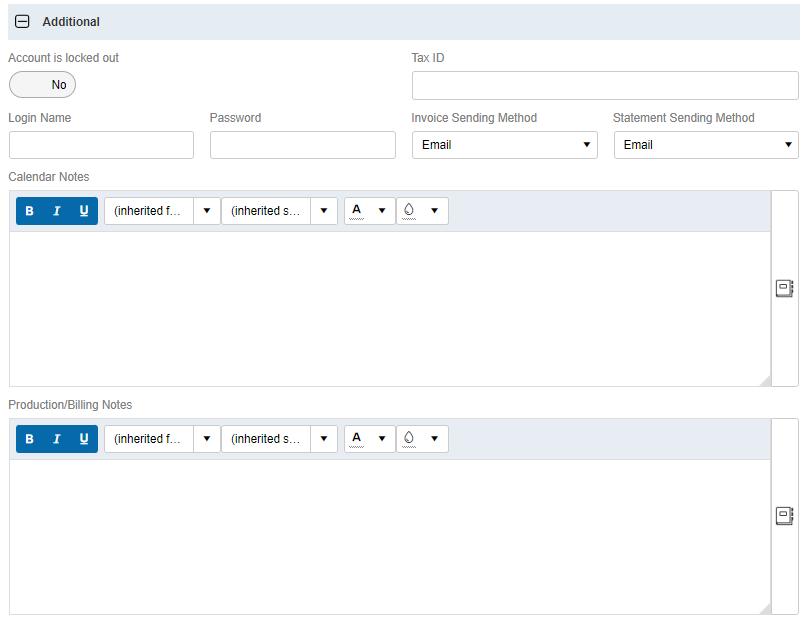Click Italic in Calendar Notes toolbar

coord(57,211)
